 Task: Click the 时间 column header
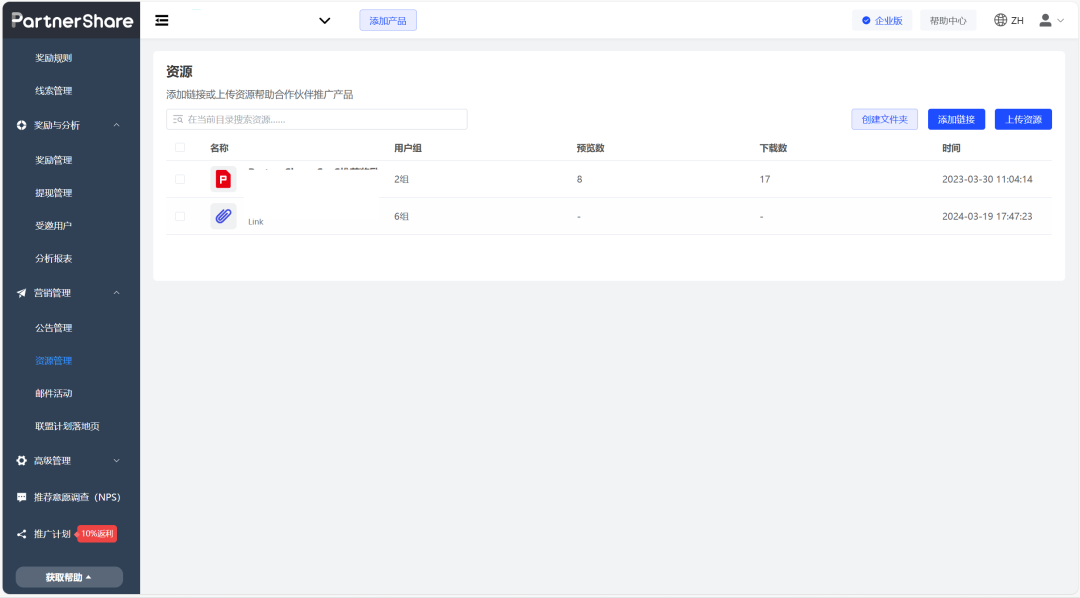point(951,148)
